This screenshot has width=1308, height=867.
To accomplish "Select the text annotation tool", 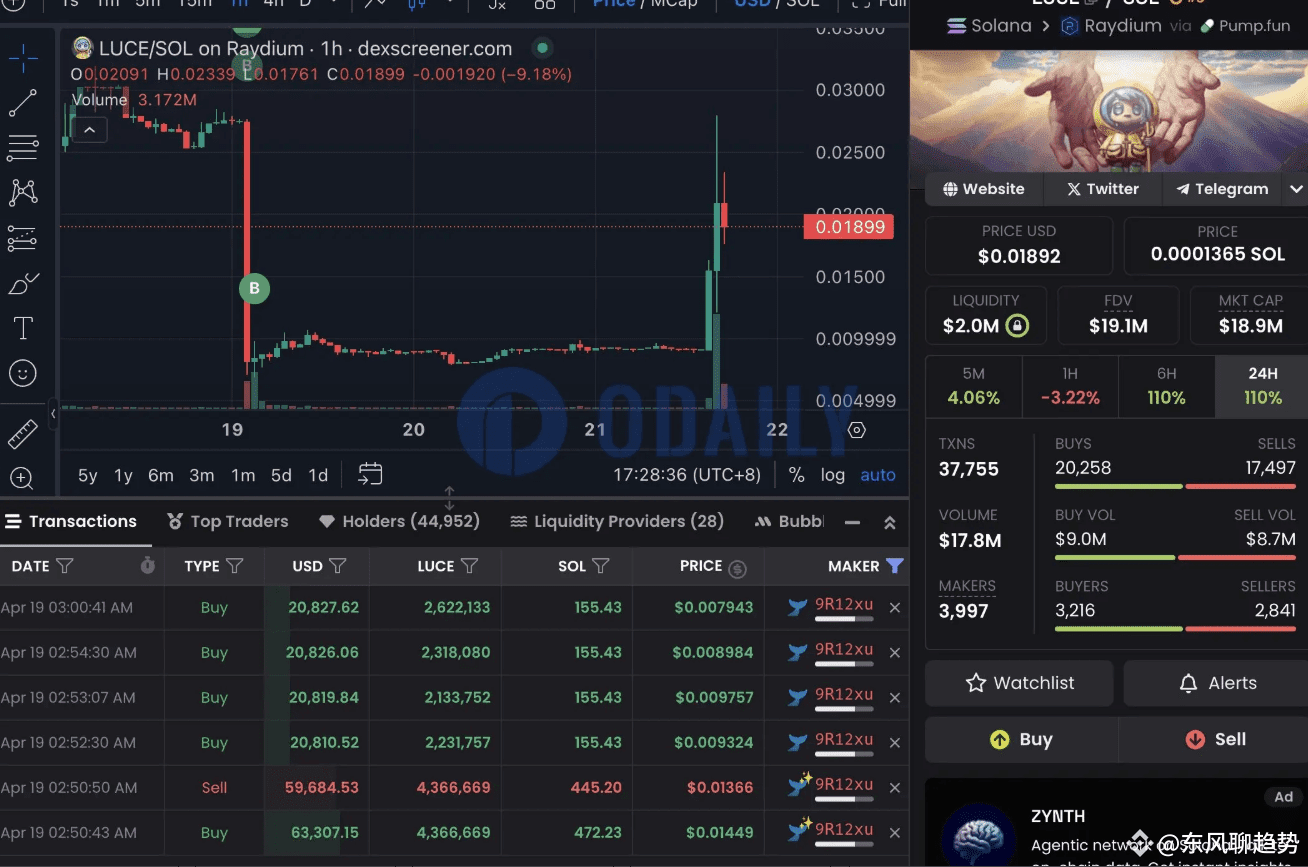I will pyautogui.click(x=24, y=327).
